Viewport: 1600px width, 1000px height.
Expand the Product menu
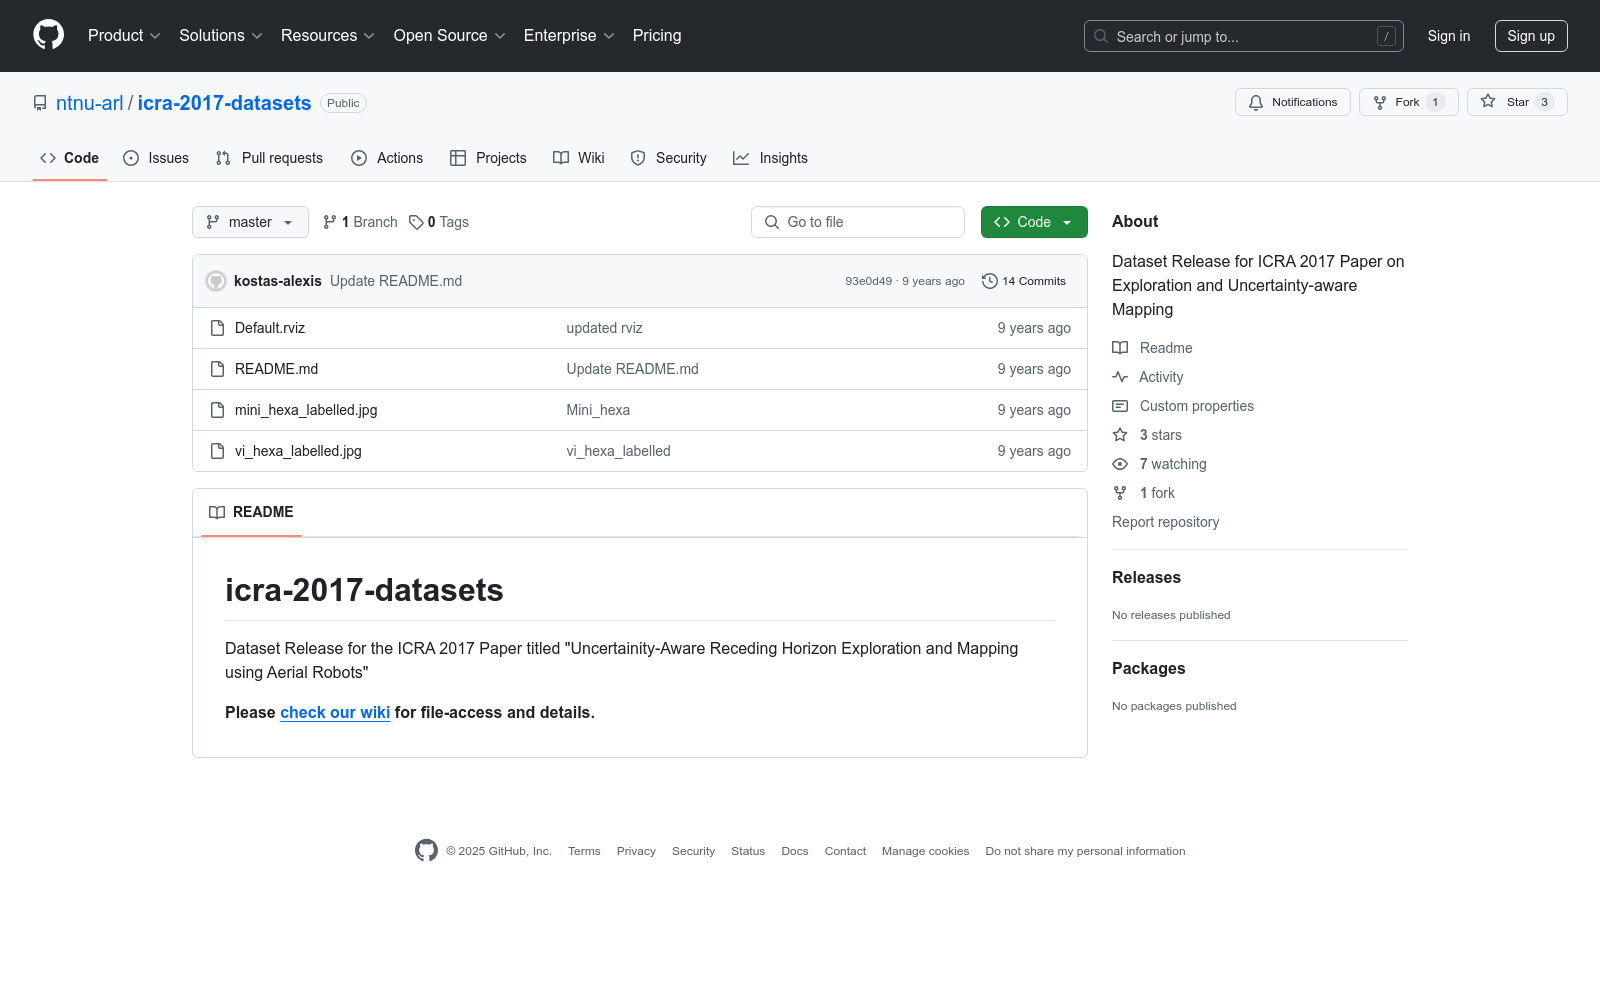(x=124, y=35)
